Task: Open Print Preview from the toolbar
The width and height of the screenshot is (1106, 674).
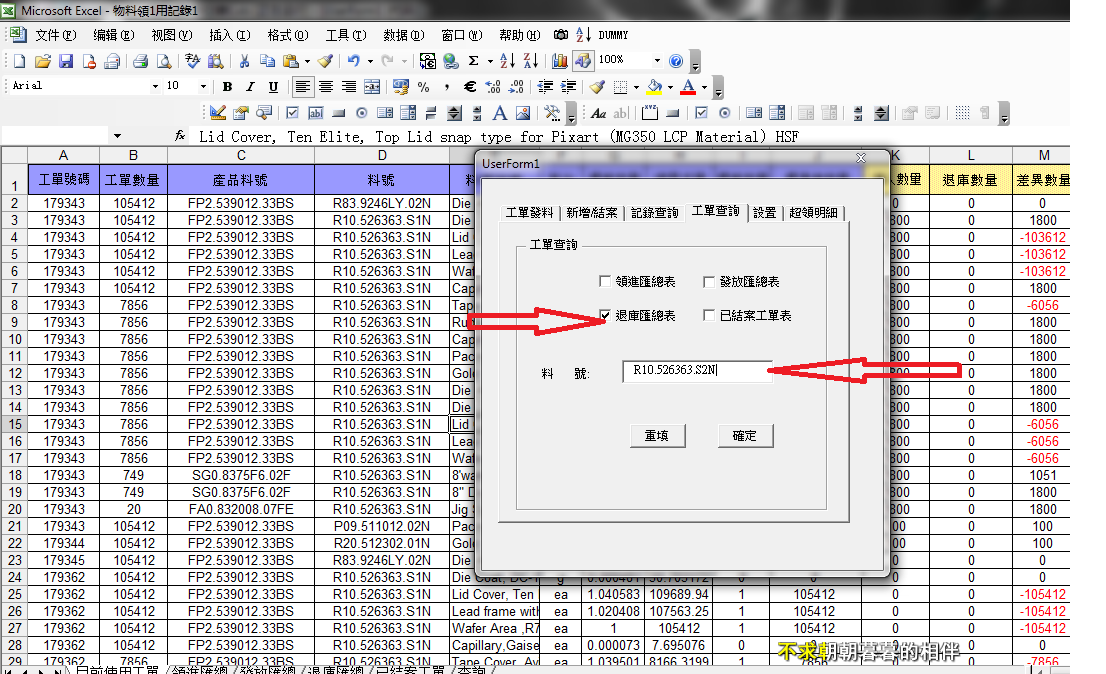Action: pos(164,61)
